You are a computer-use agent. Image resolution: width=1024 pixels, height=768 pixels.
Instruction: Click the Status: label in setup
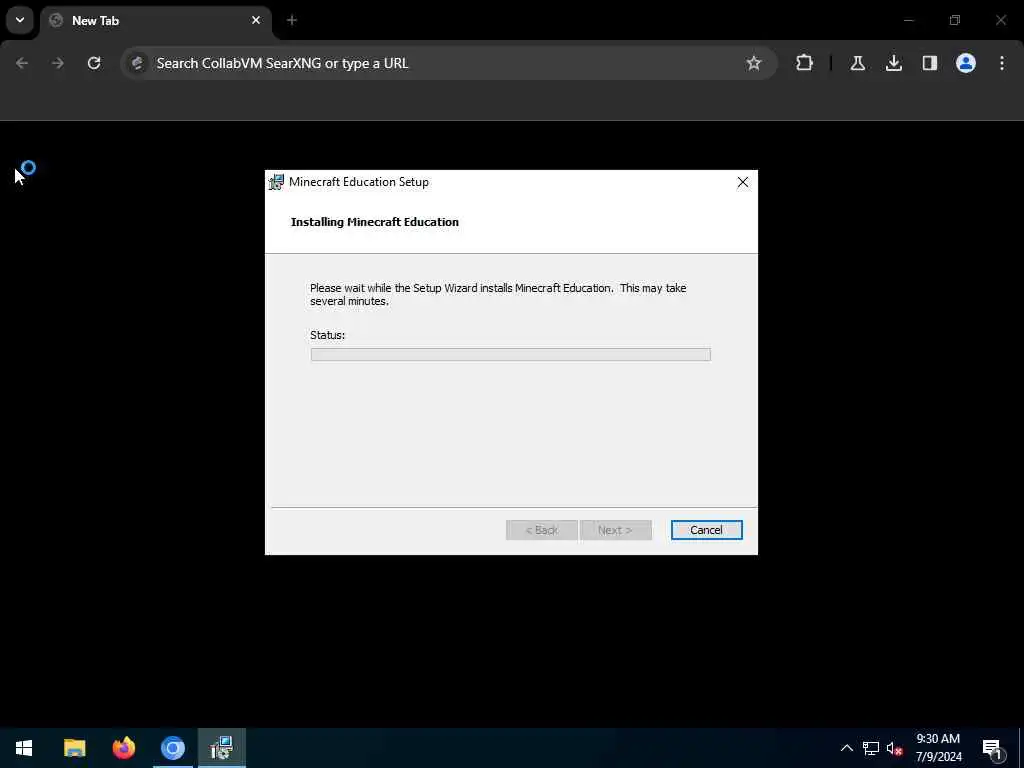pos(327,335)
